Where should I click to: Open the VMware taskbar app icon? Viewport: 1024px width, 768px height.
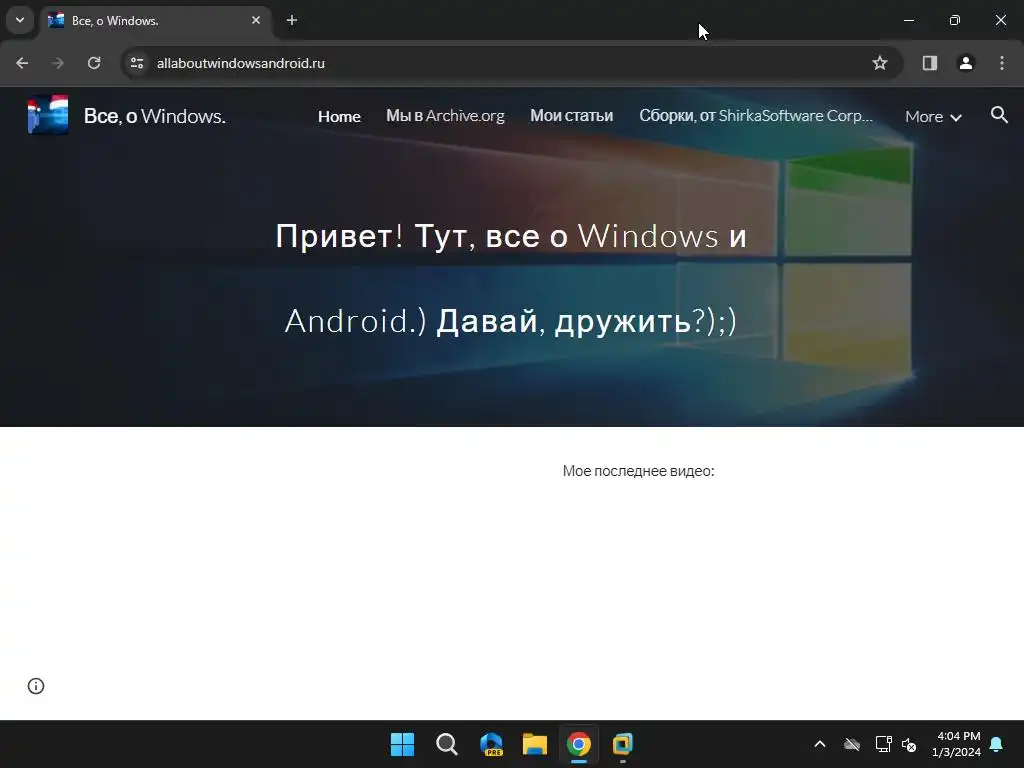[x=622, y=744]
